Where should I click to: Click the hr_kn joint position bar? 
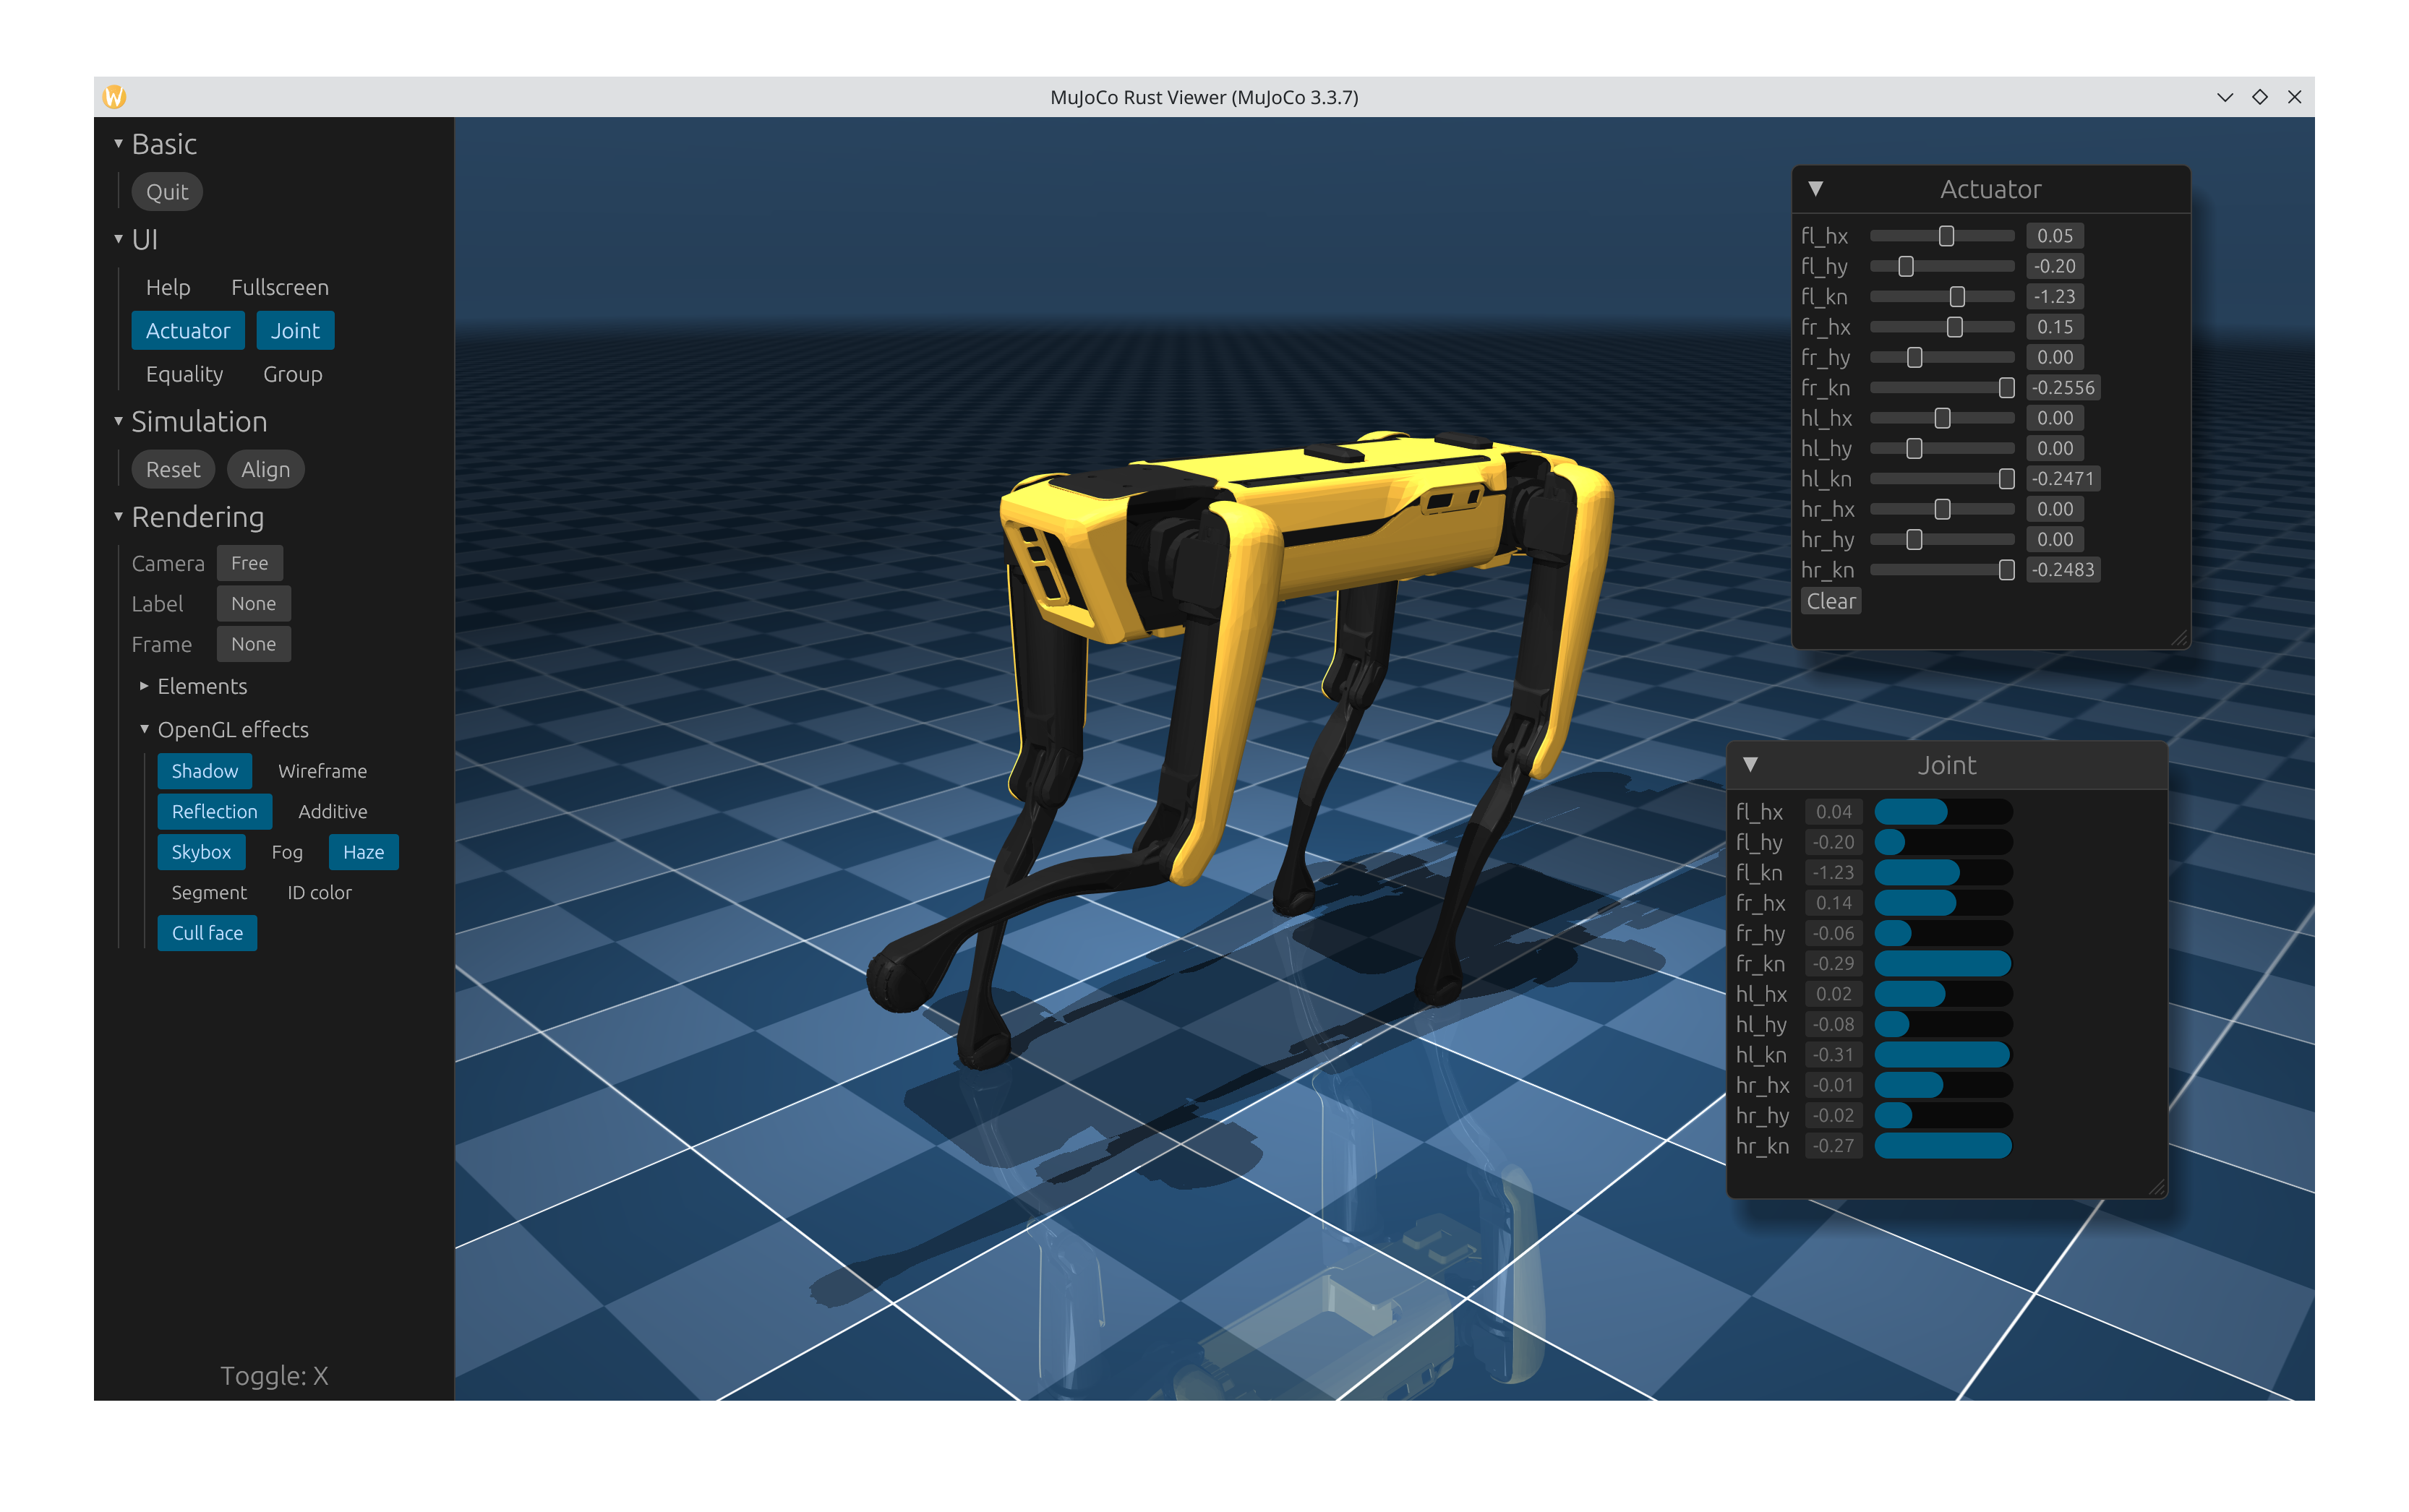[x=1943, y=1146]
